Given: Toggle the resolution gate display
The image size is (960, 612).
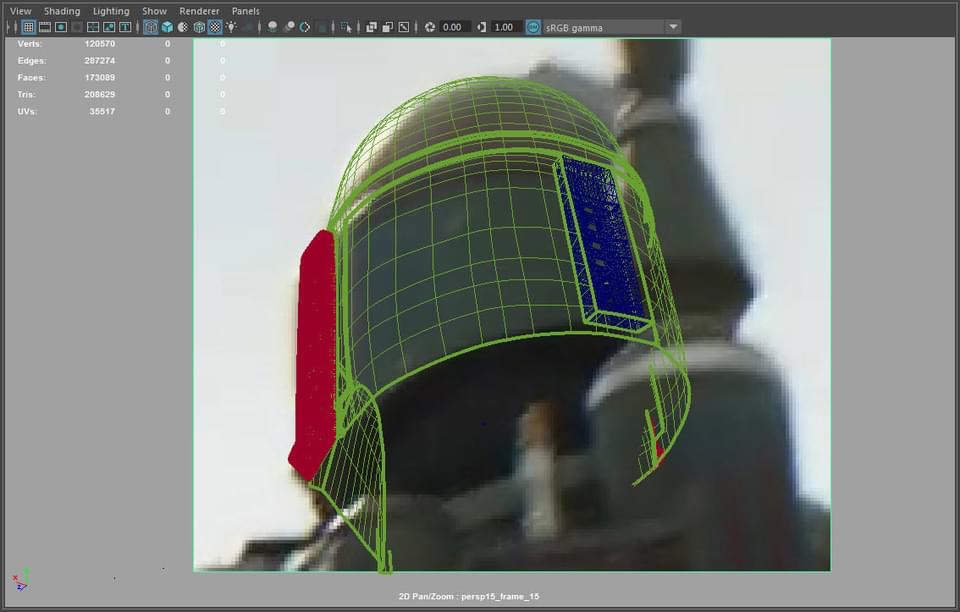Looking at the screenshot, I should [61, 27].
